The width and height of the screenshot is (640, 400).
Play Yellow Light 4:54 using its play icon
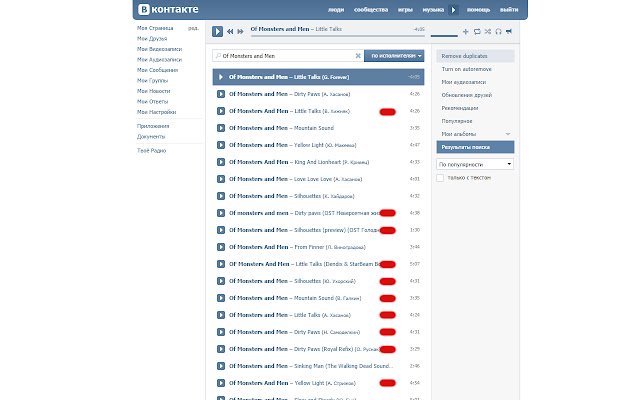[x=221, y=383]
